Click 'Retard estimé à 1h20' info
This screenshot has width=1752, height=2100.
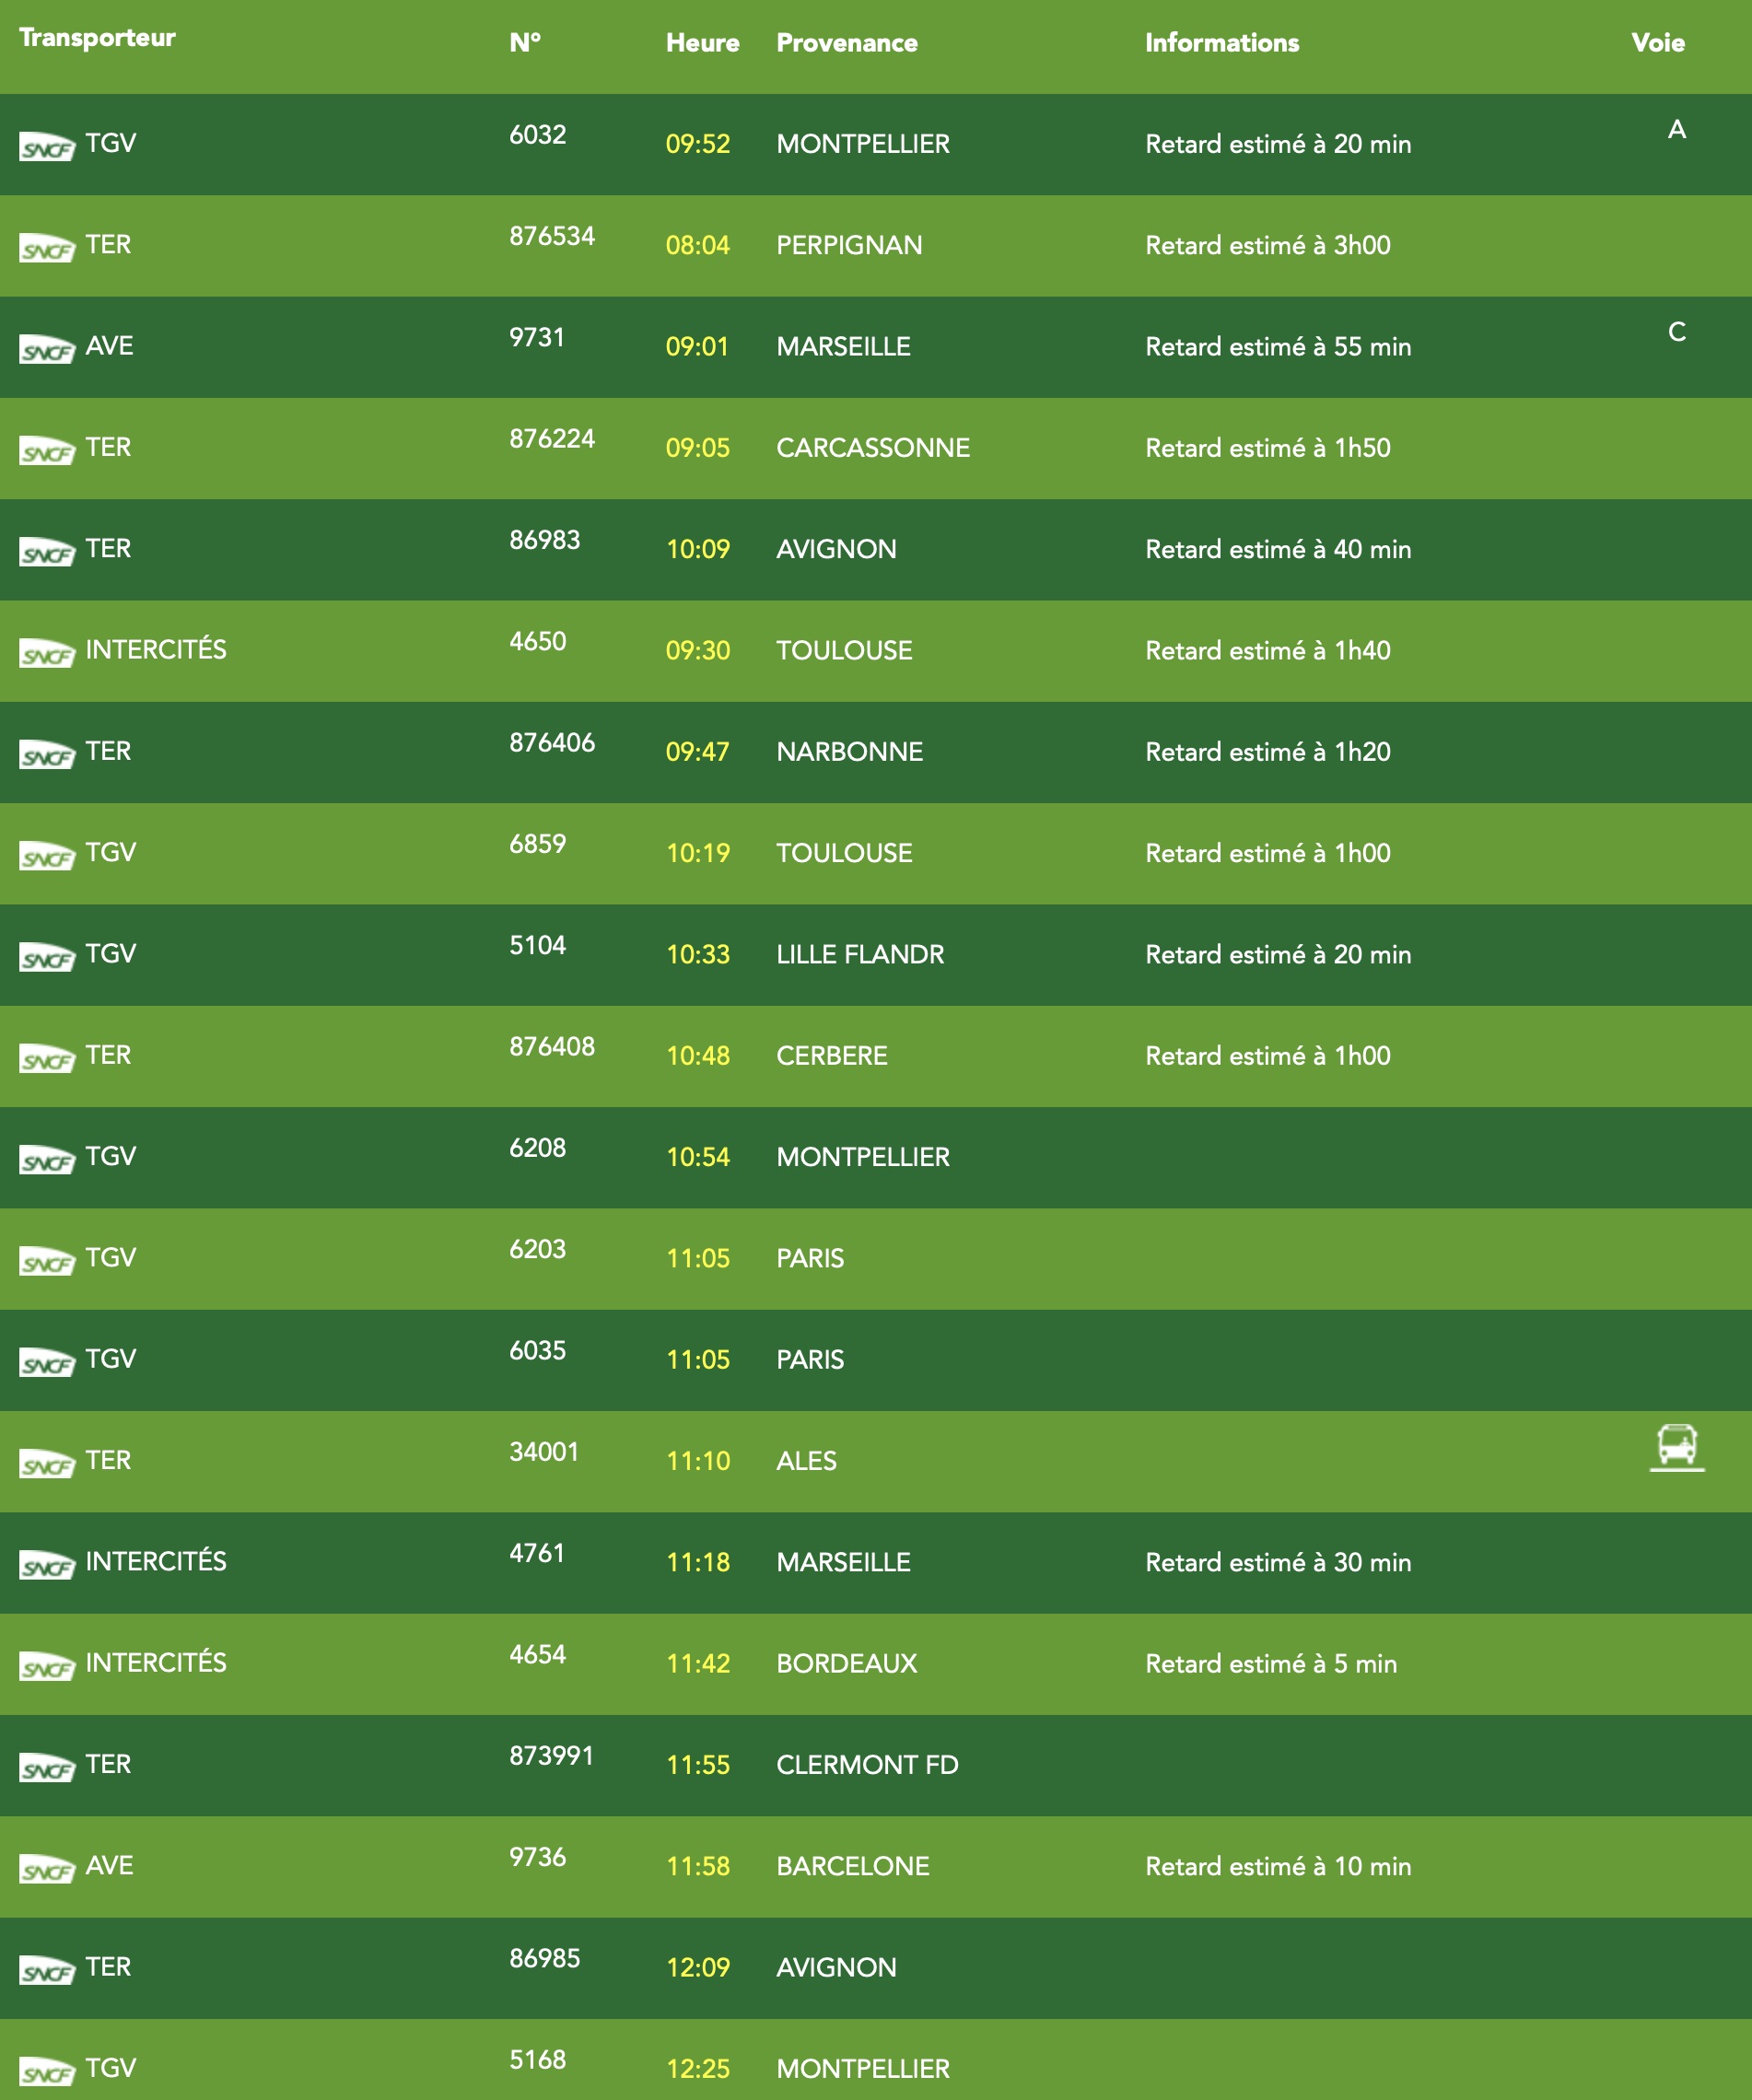pos(1268,752)
